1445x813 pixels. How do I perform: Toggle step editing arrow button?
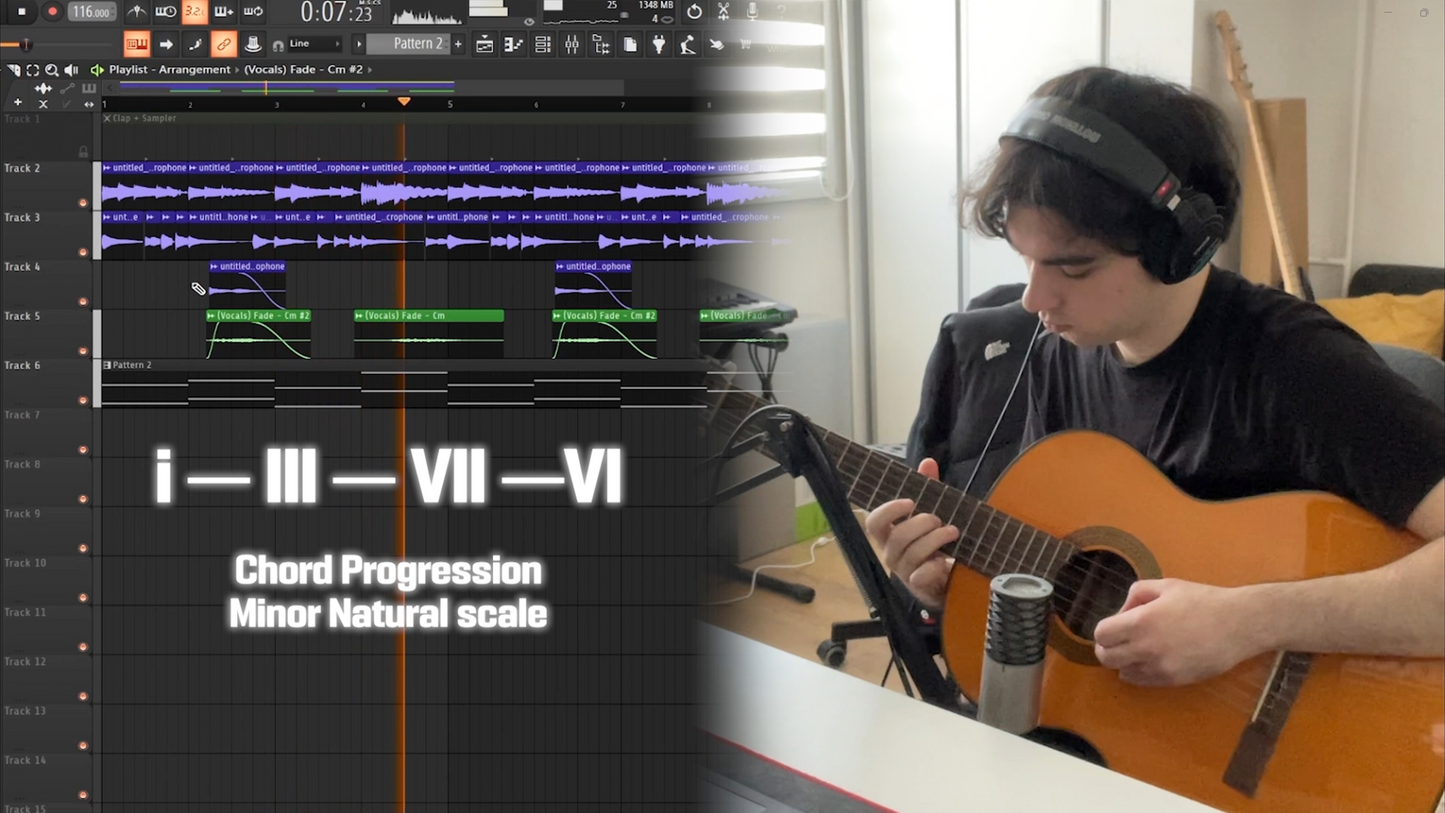[166, 44]
